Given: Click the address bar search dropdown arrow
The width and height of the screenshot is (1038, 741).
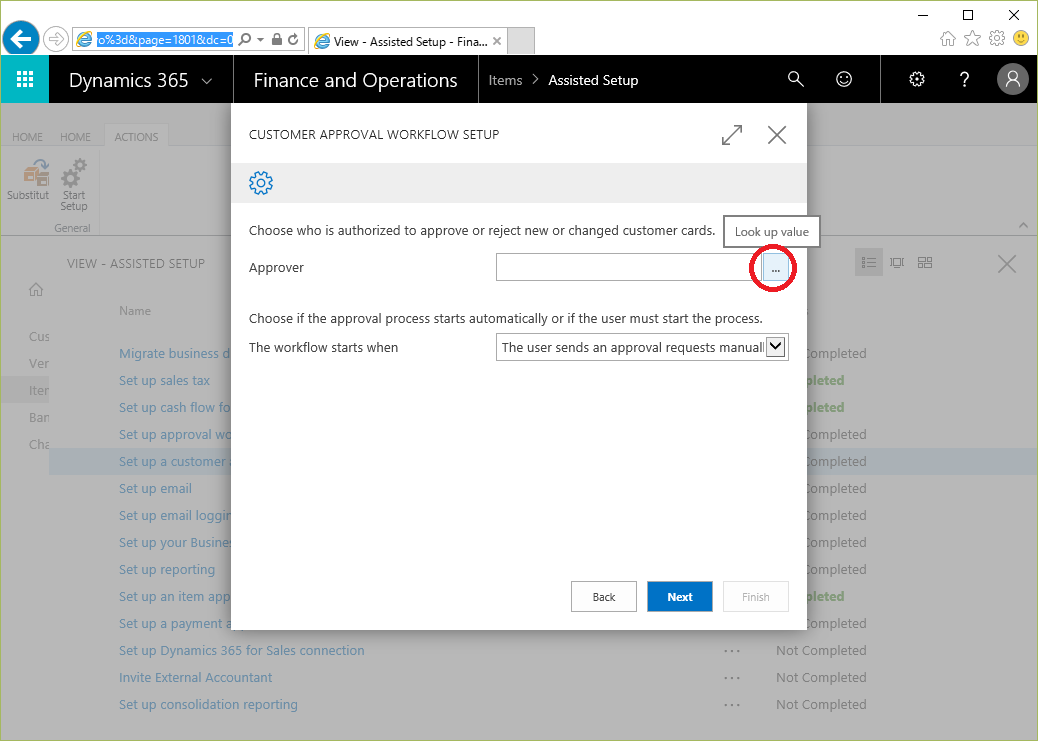Looking at the screenshot, I should (261, 40).
